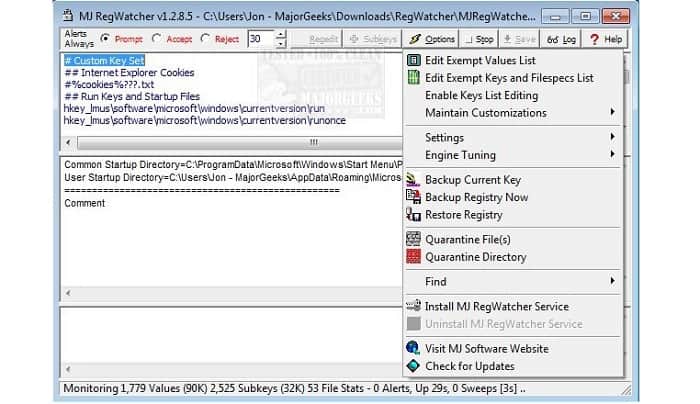Click the bottom pane scroll left arrow
Screen dimensions: 700x404
point(68,369)
